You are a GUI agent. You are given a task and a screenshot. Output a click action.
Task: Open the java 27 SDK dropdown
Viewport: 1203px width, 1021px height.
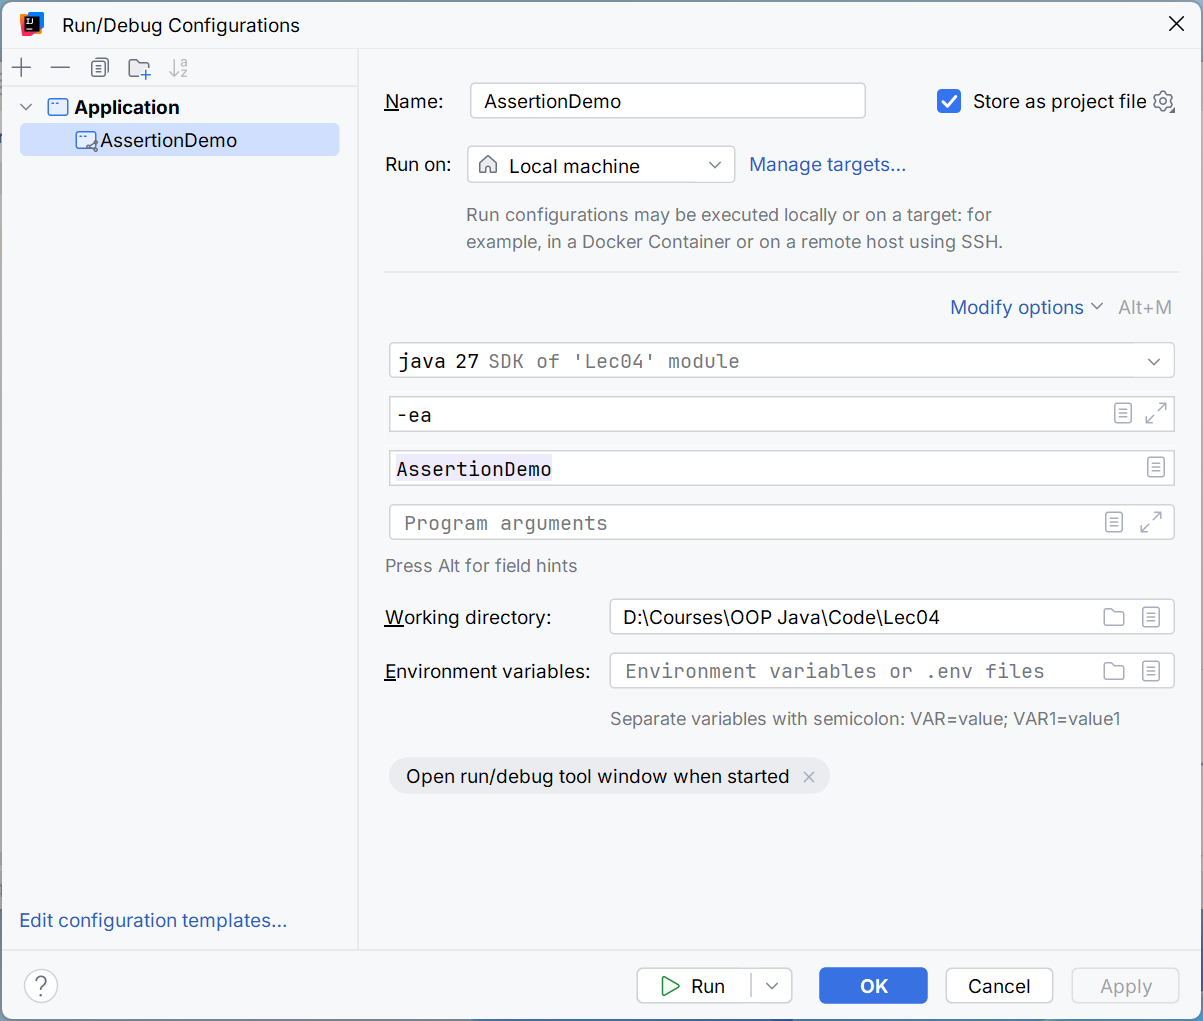pos(781,360)
